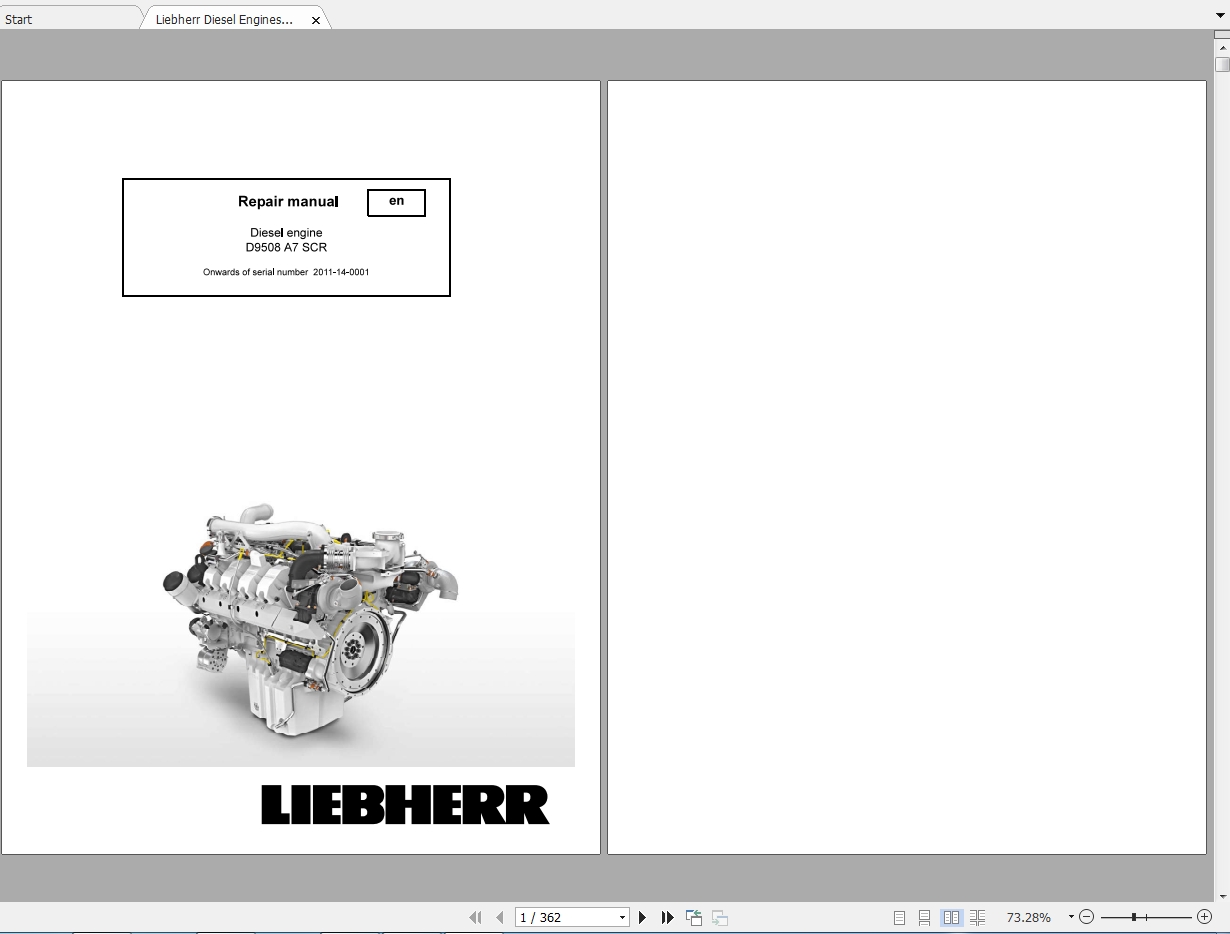
Task: Zoom in using the plus icon
Action: click(x=1204, y=917)
